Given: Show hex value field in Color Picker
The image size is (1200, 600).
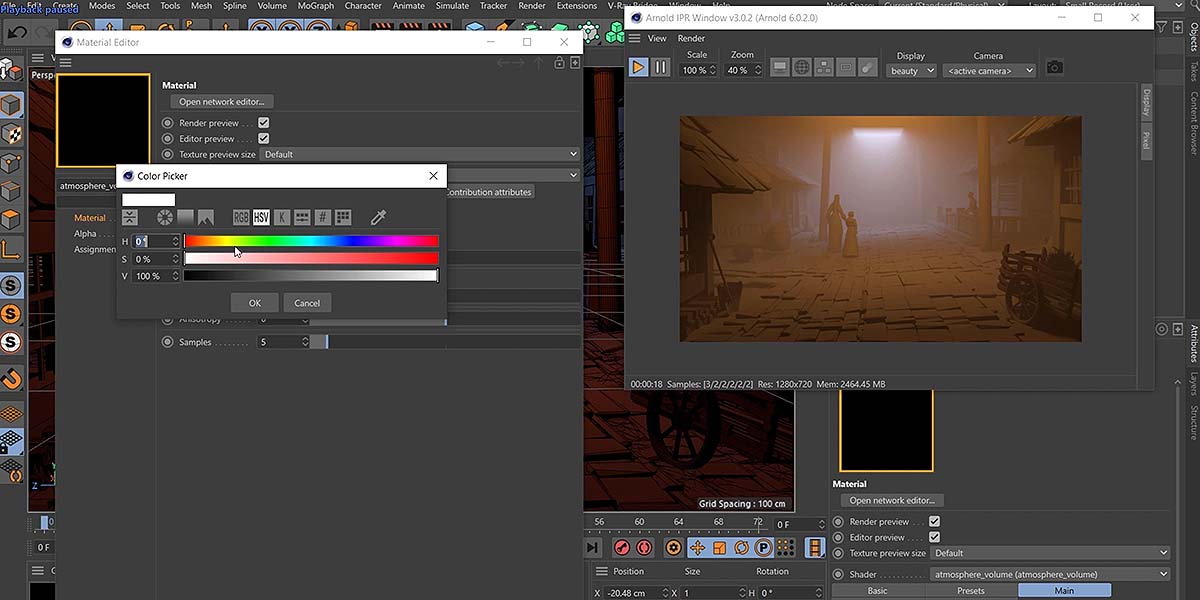Looking at the screenshot, I should (323, 217).
